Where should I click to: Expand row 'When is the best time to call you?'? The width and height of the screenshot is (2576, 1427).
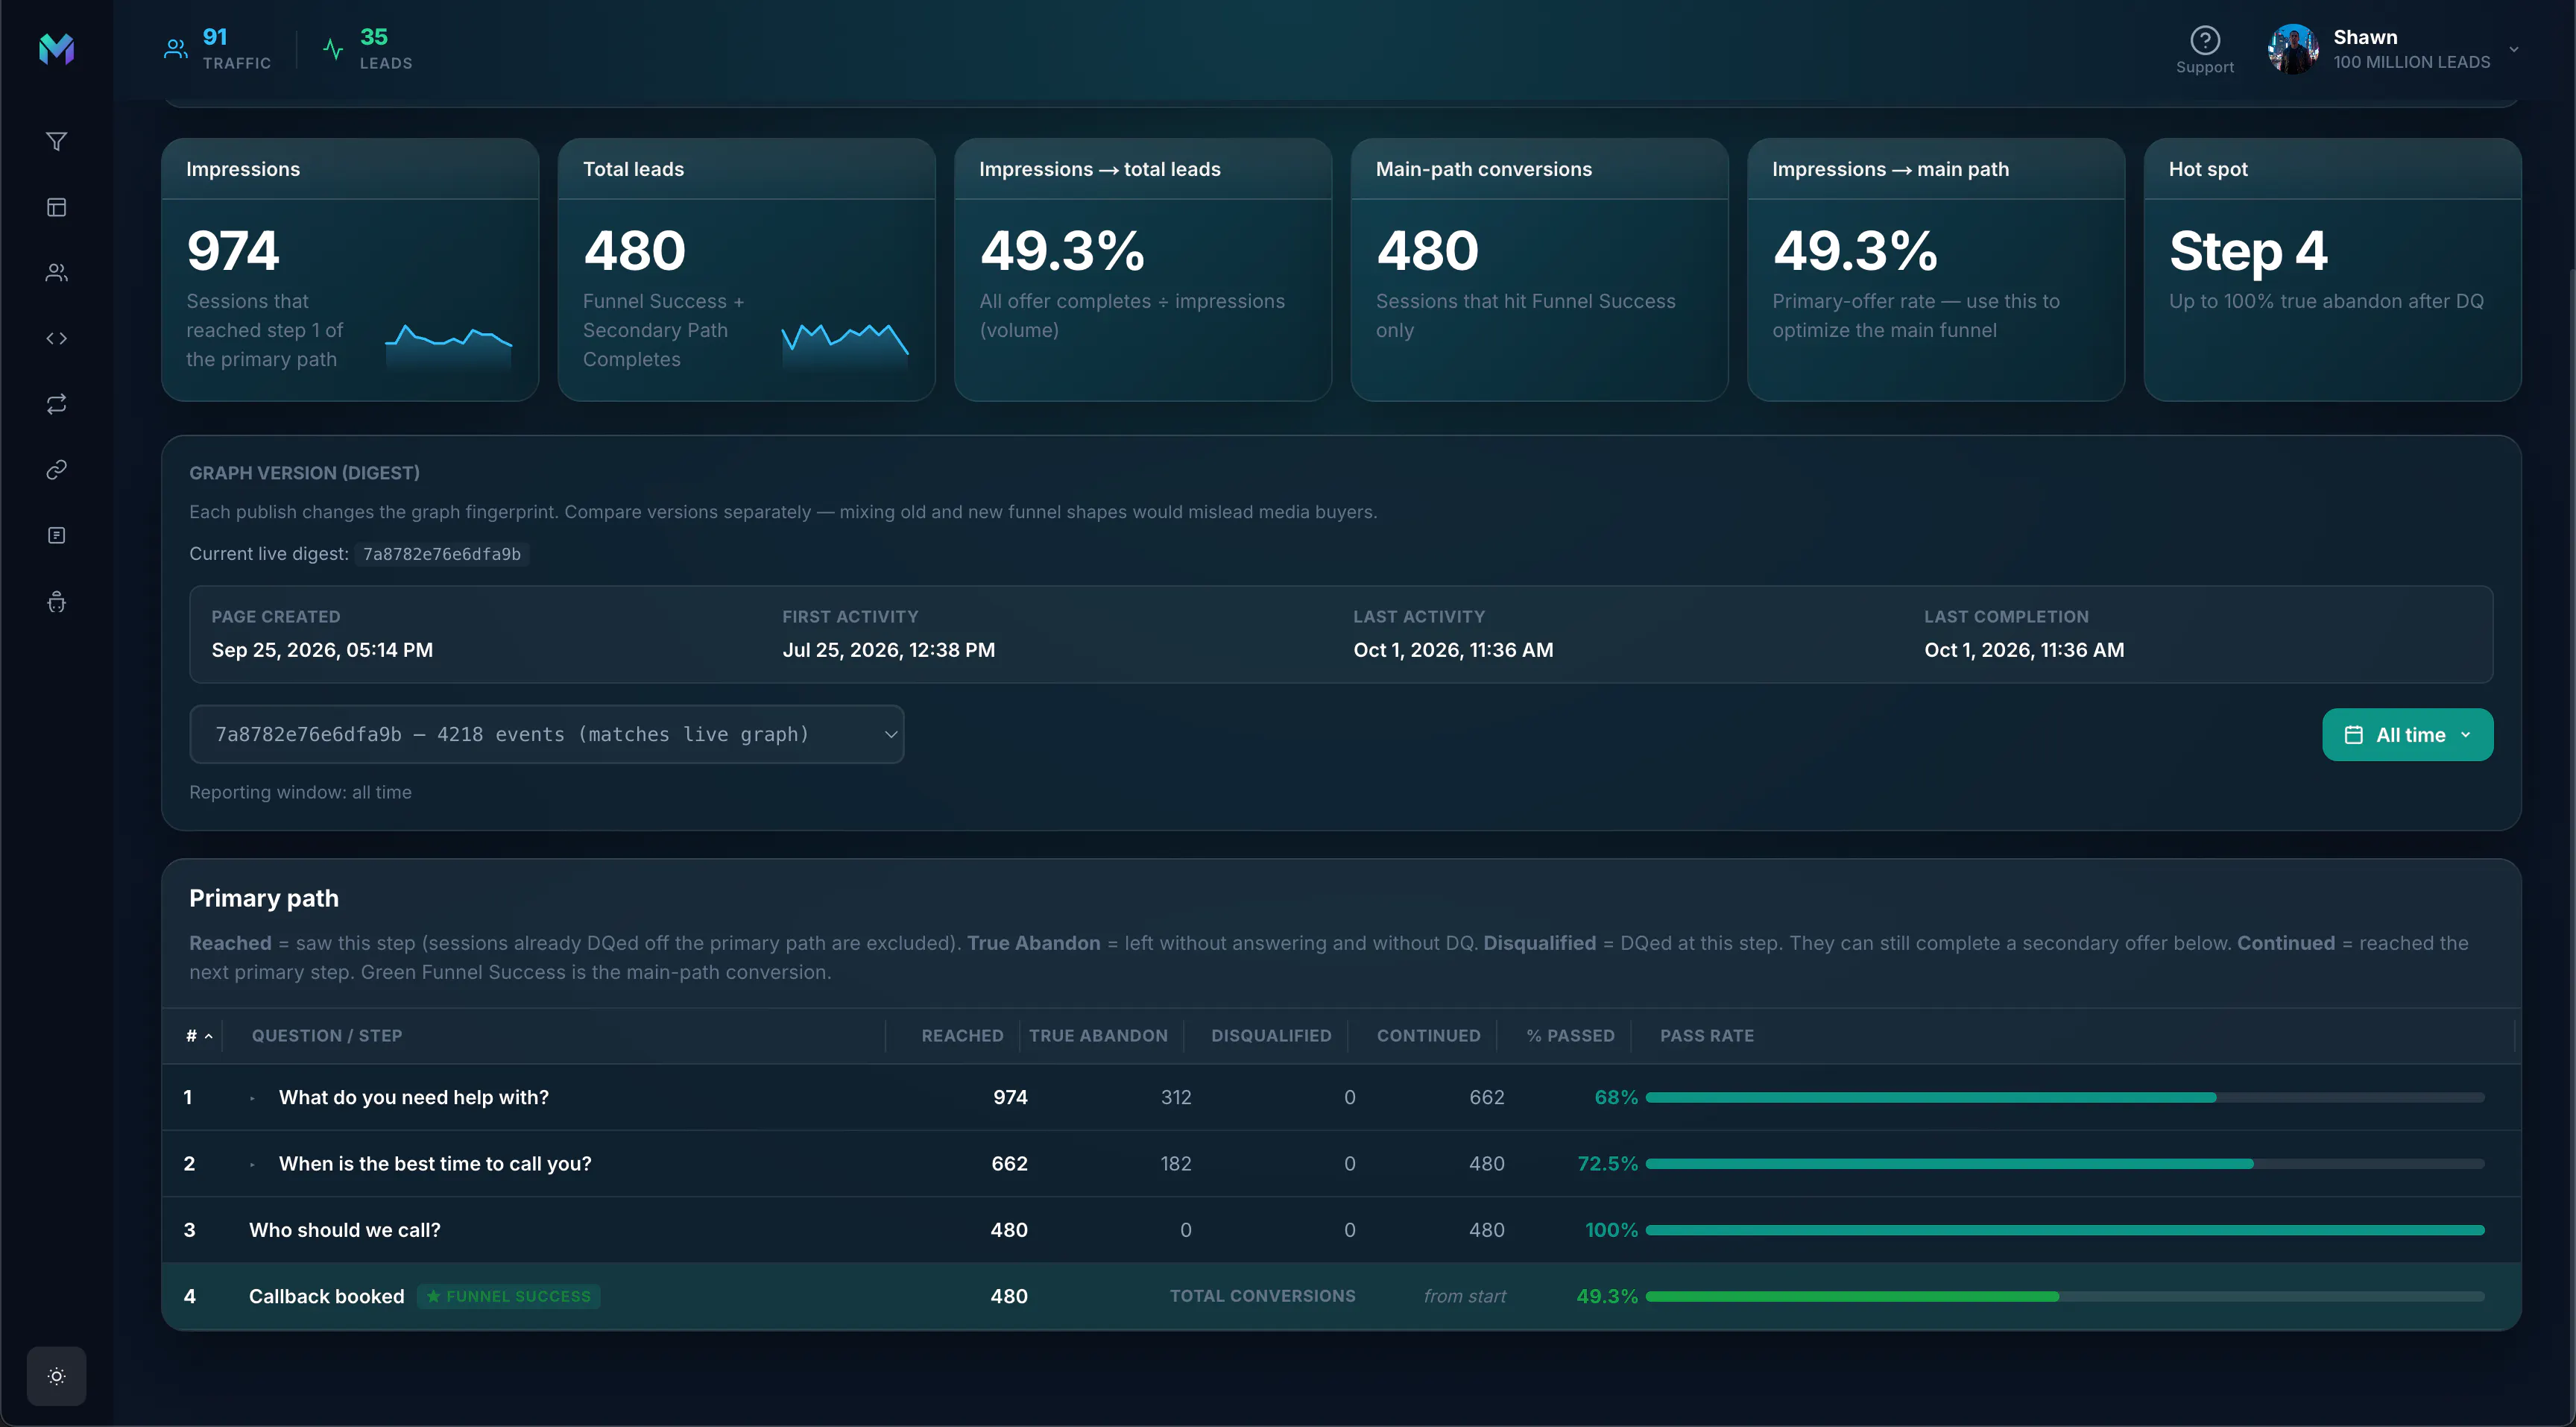click(x=252, y=1164)
